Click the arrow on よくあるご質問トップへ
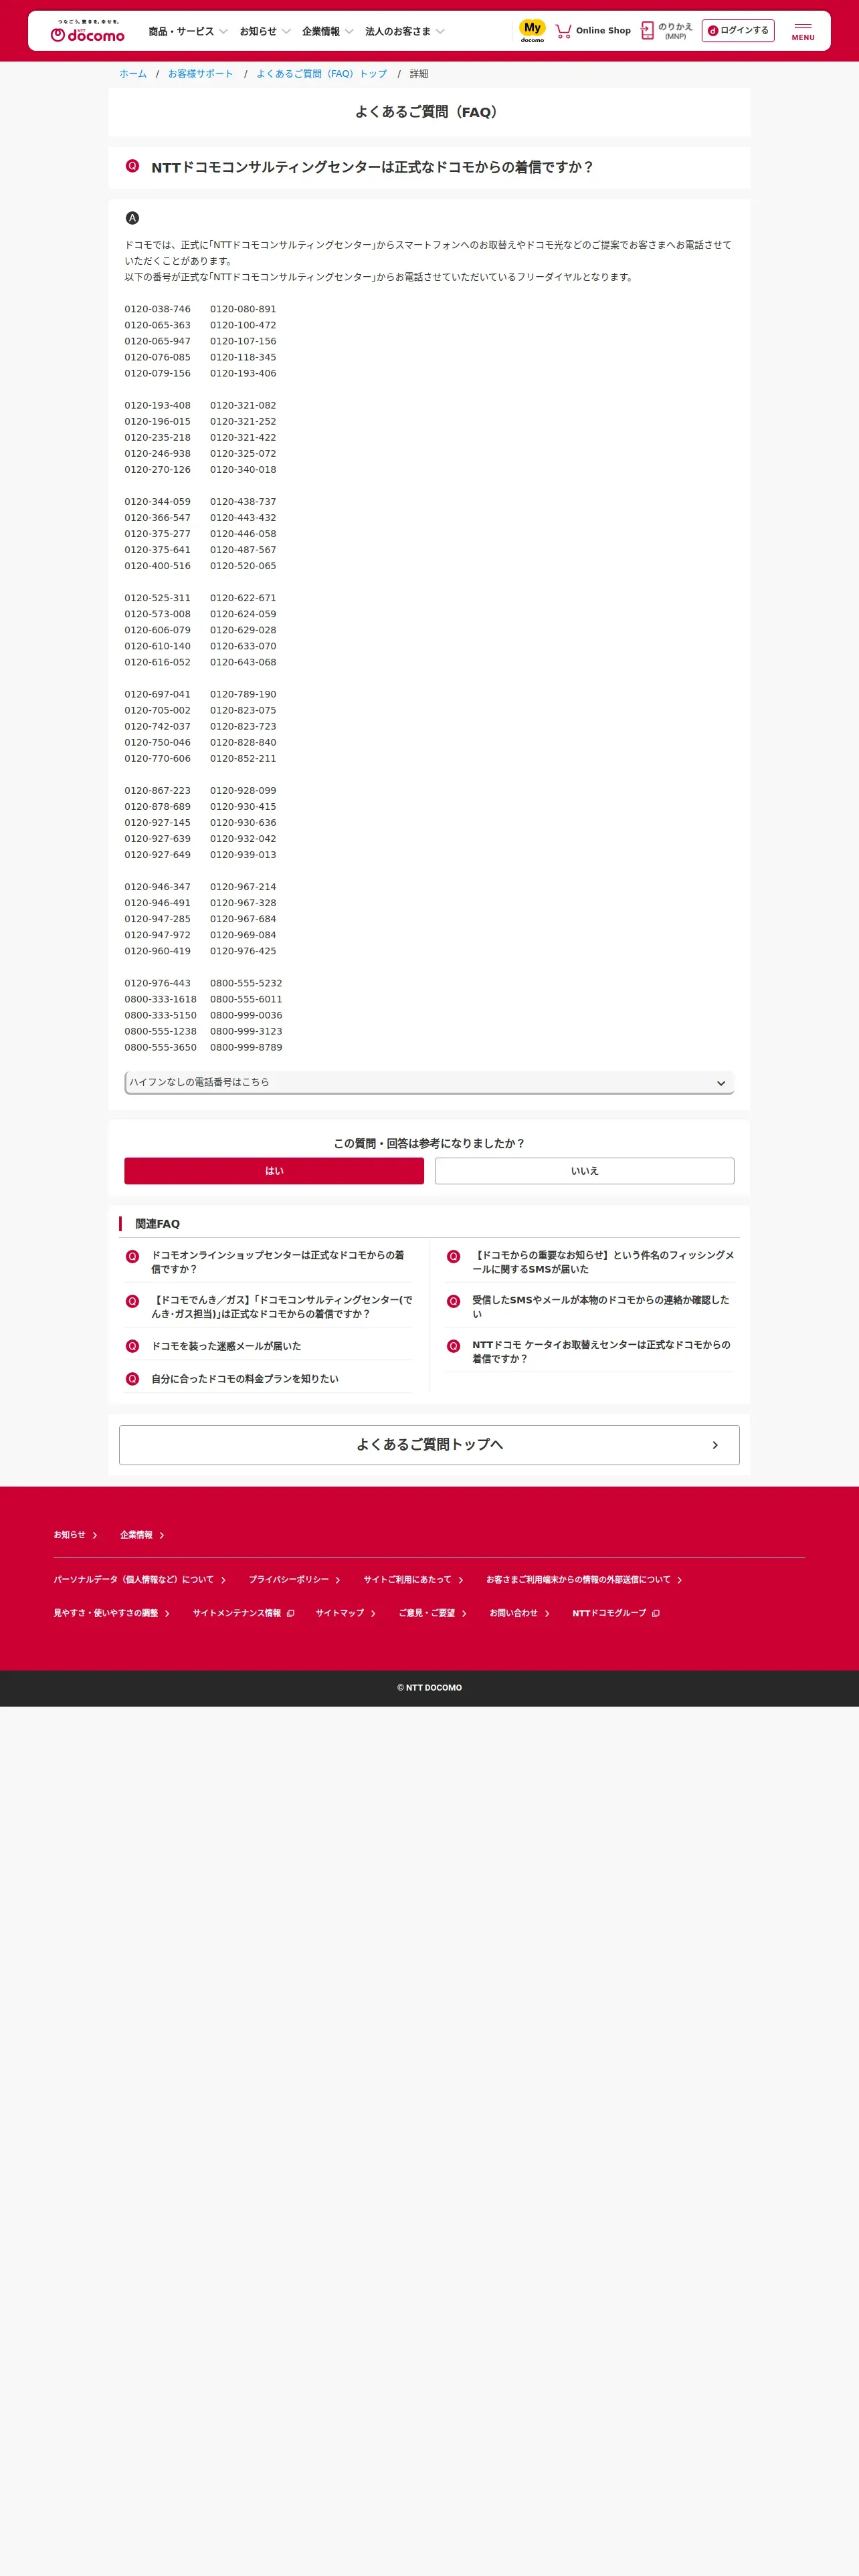This screenshot has width=859, height=2576. coord(715,1445)
